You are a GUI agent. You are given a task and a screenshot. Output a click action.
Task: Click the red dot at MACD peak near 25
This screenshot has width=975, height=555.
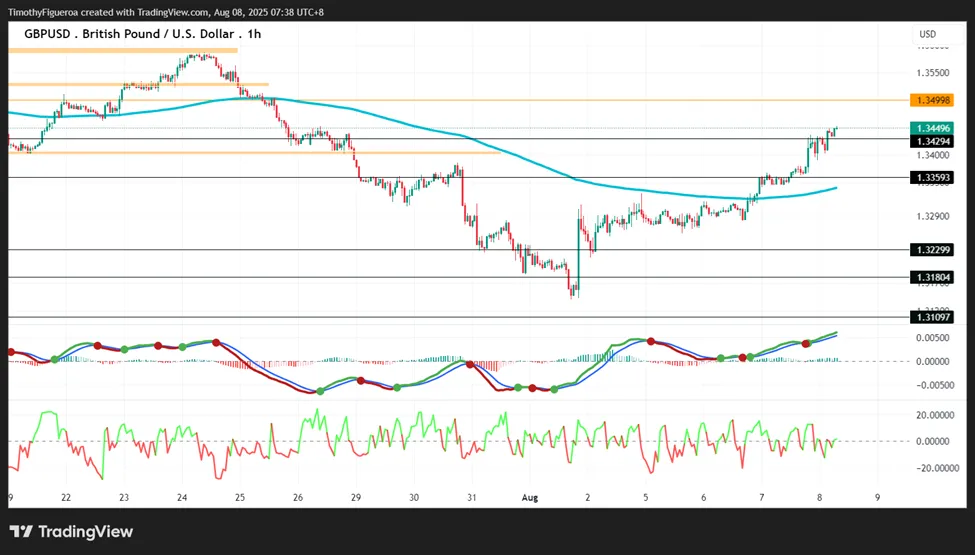[x=216, y=342]
